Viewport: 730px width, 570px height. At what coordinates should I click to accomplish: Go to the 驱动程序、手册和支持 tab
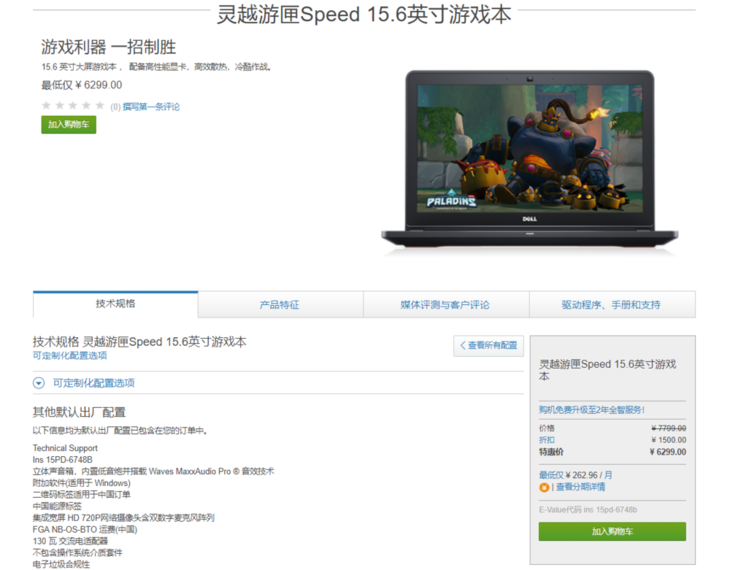coord(611,305)
